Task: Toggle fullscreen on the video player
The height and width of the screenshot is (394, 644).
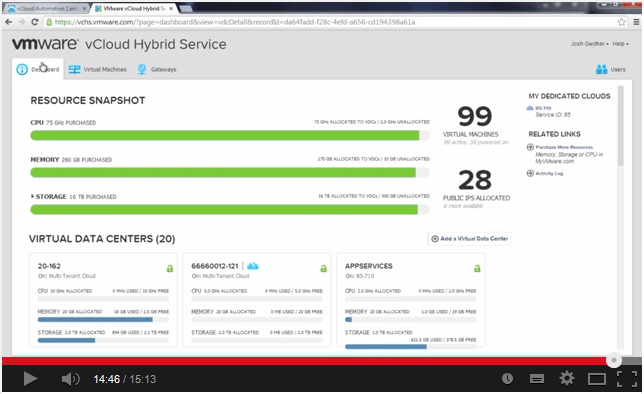Action: click(x=627, y=378)
